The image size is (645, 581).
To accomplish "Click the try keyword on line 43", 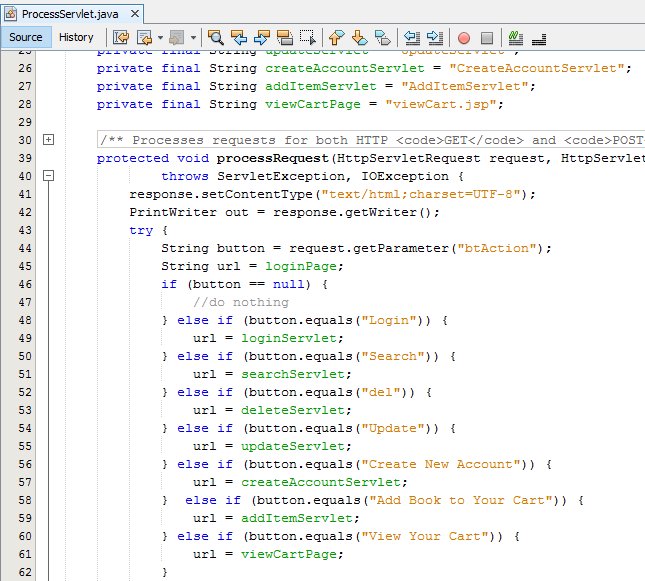I will point(141,230).
